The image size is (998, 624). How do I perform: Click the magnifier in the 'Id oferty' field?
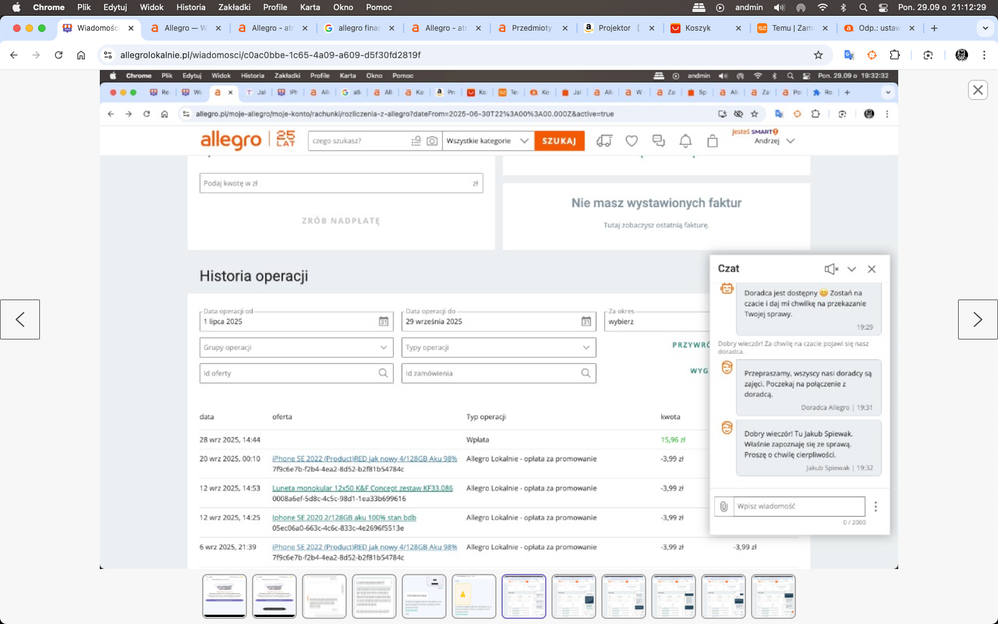383,373
